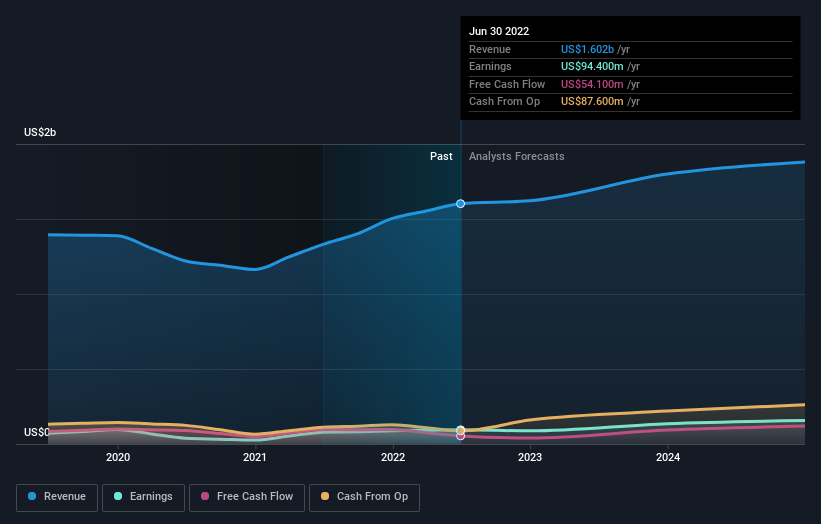821x524 pixels.
Task: Click the US$0 y-axis label
Action: [x=37, y=432]
